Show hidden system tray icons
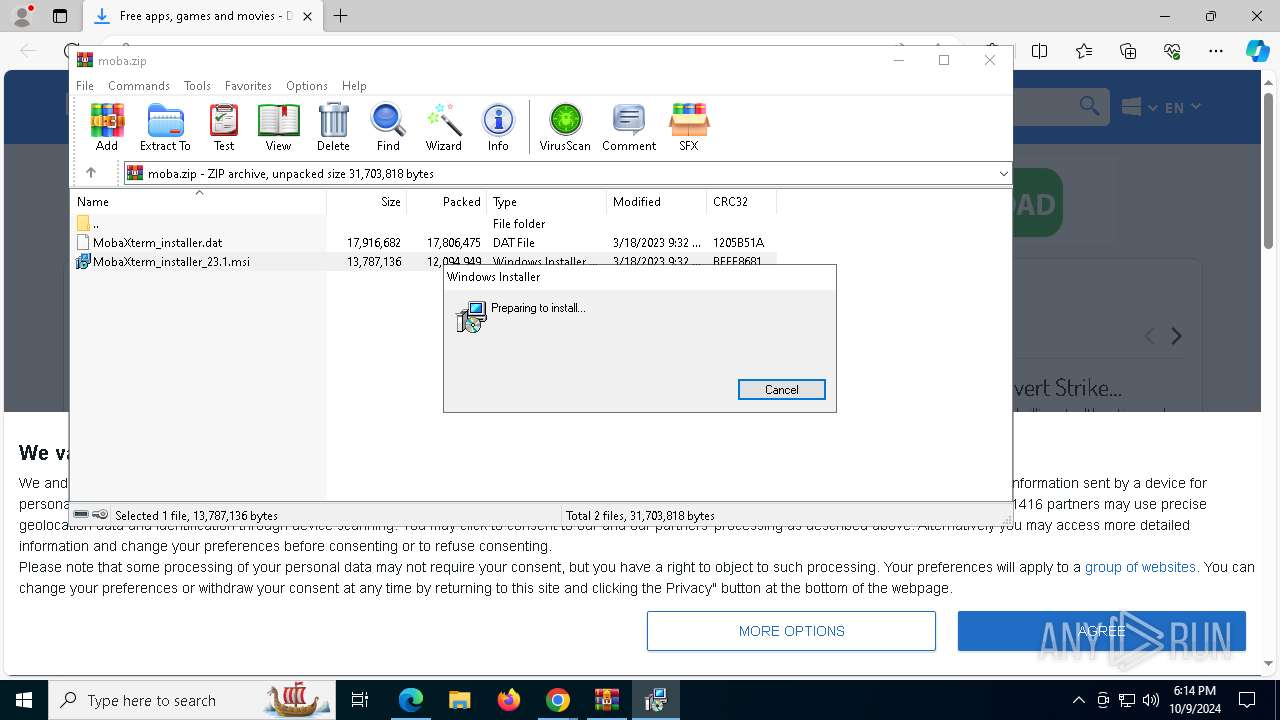Viewport: 1280px width, 720px height. (x=1078, y=700)
